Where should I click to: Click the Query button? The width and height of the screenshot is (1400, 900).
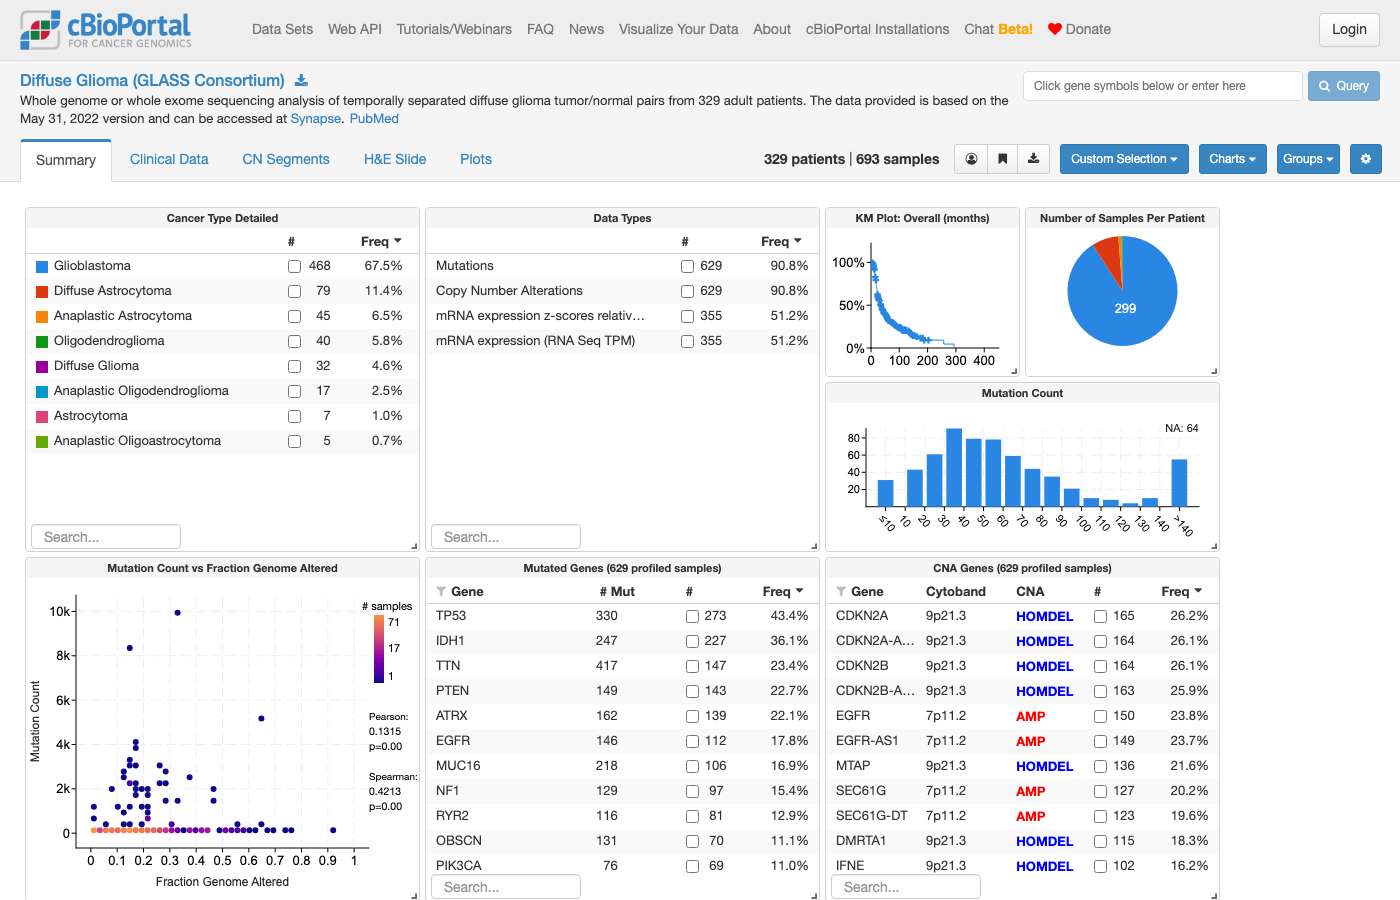[x=1344, y=86]
